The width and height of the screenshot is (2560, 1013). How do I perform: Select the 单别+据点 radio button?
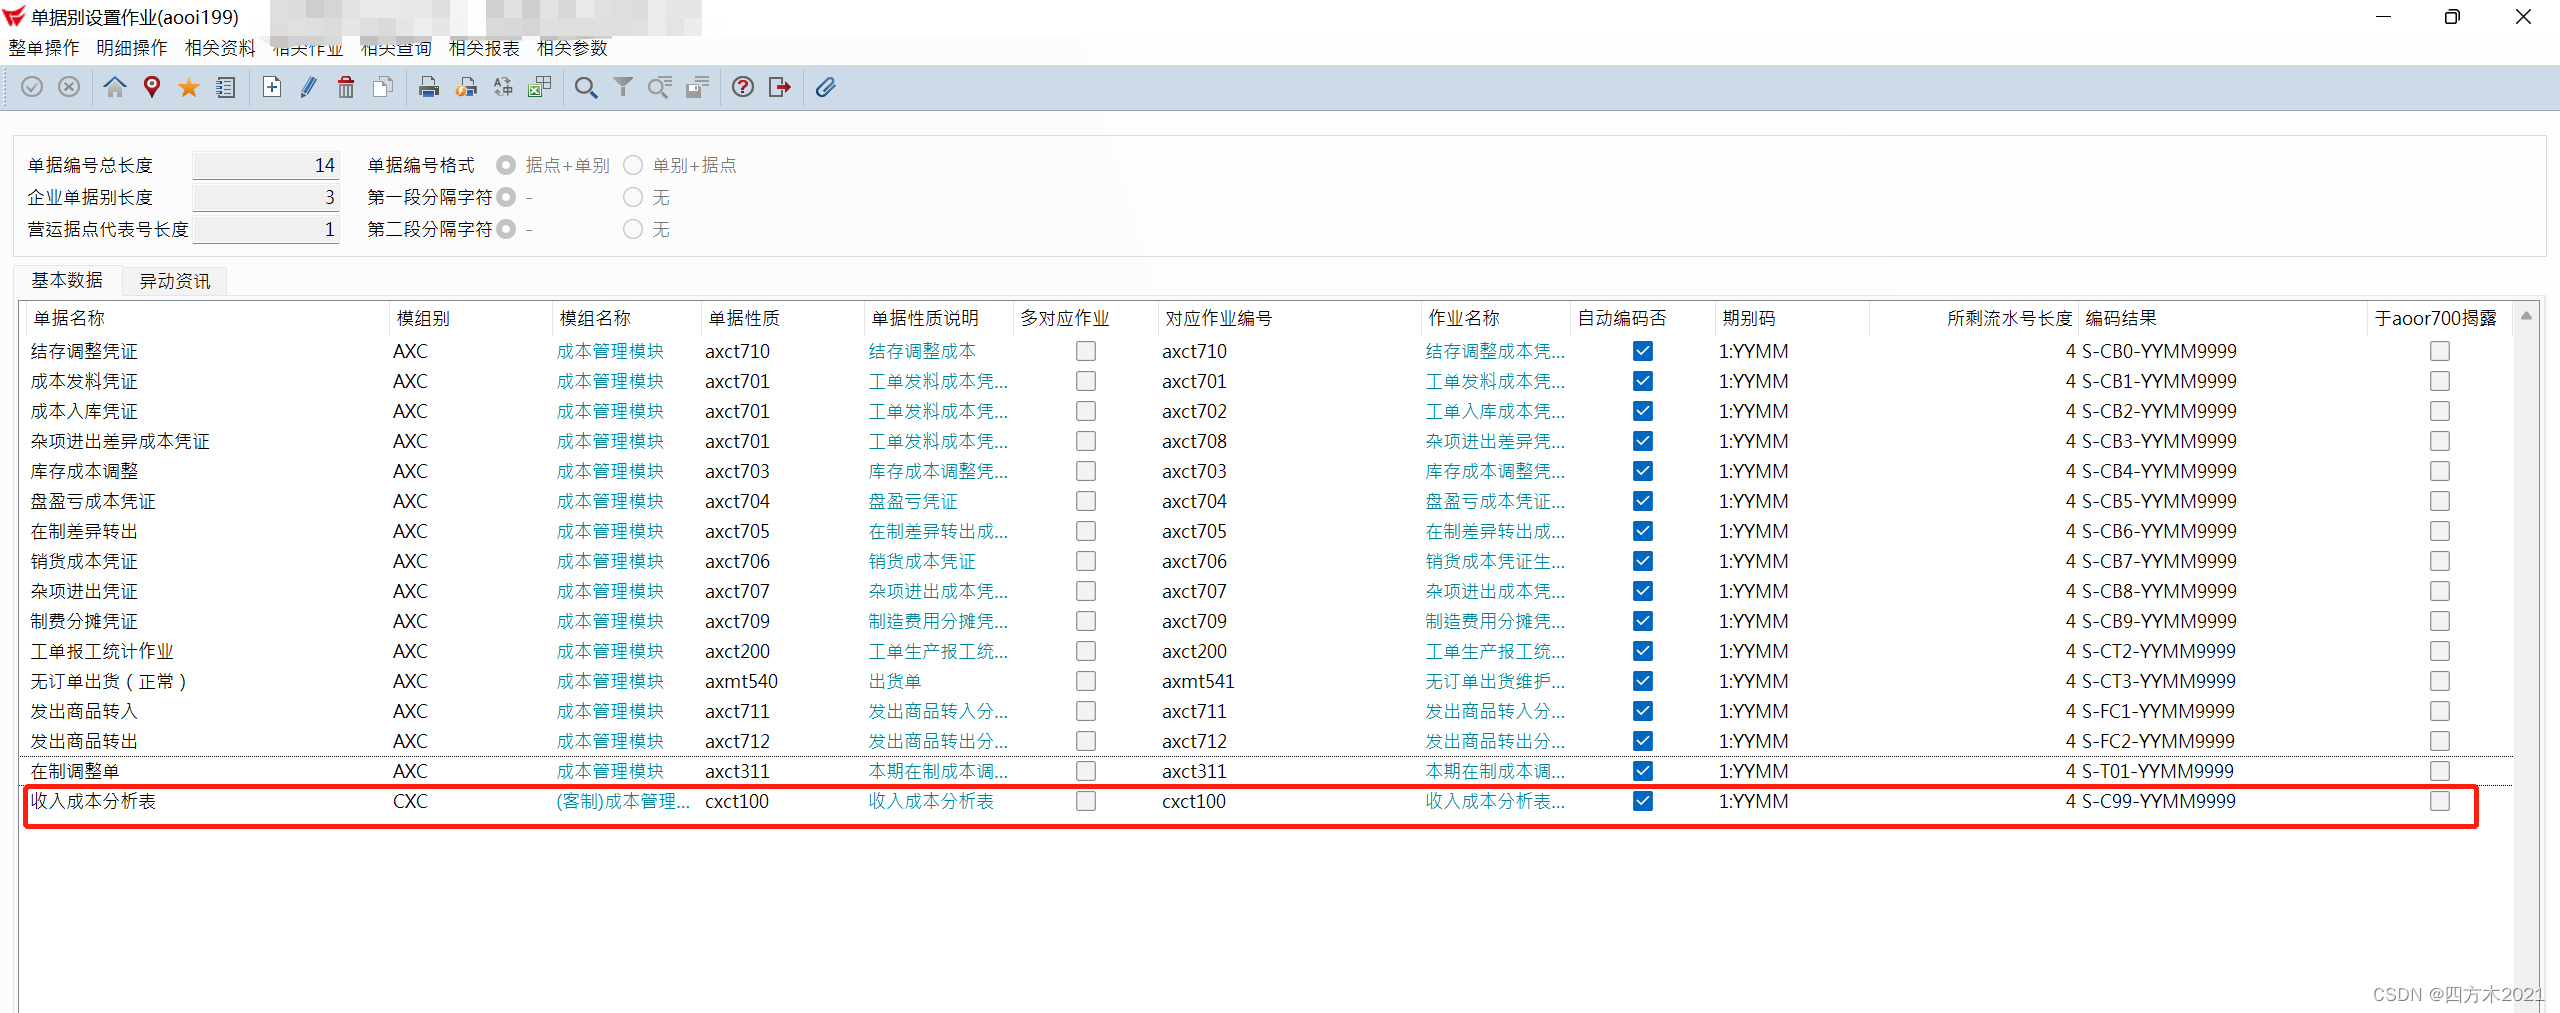coord(632,165)
